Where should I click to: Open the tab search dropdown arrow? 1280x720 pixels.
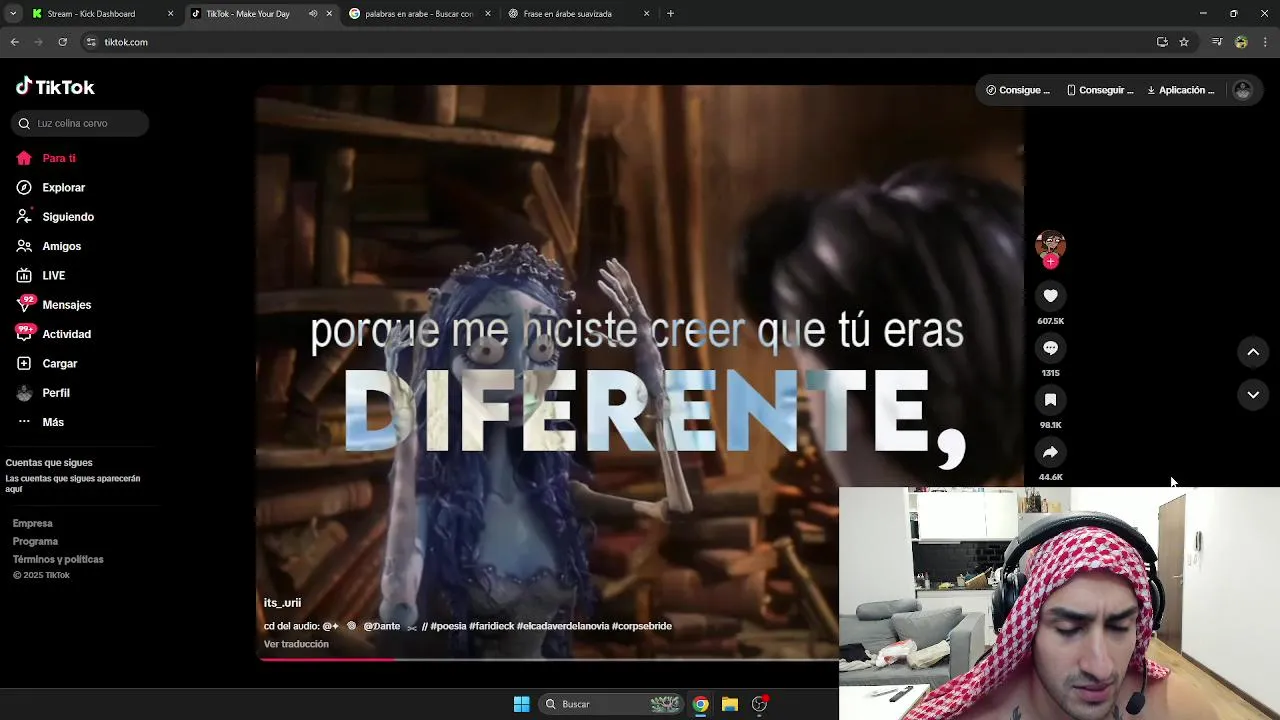(x=12, y=14)
